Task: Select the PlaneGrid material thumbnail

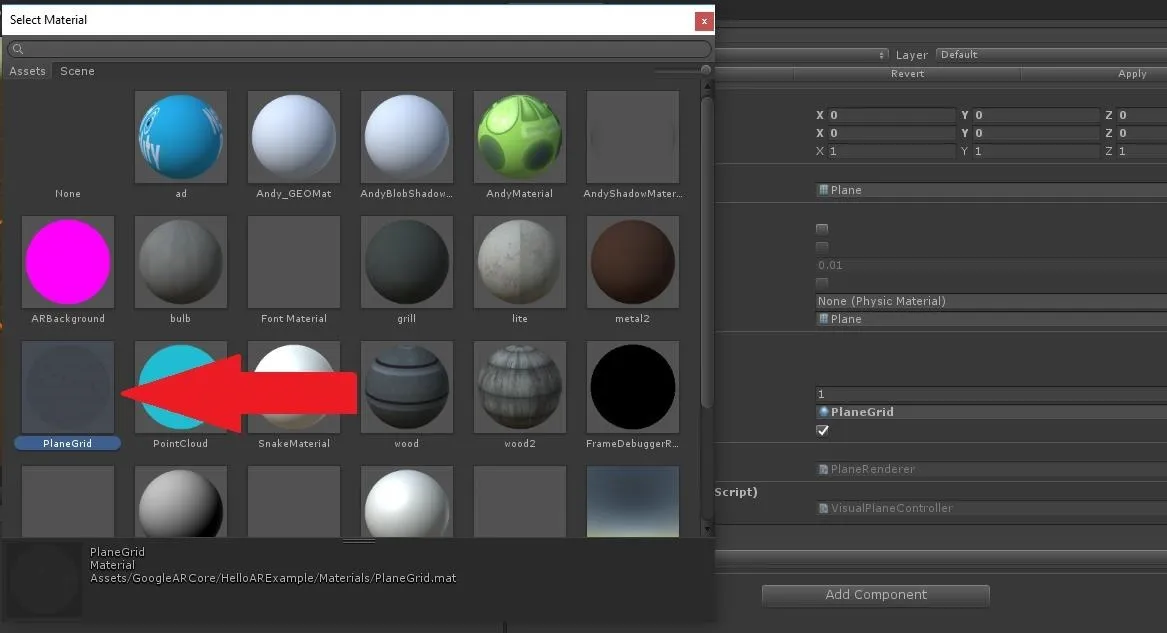Action: click(x=68, y=387)
